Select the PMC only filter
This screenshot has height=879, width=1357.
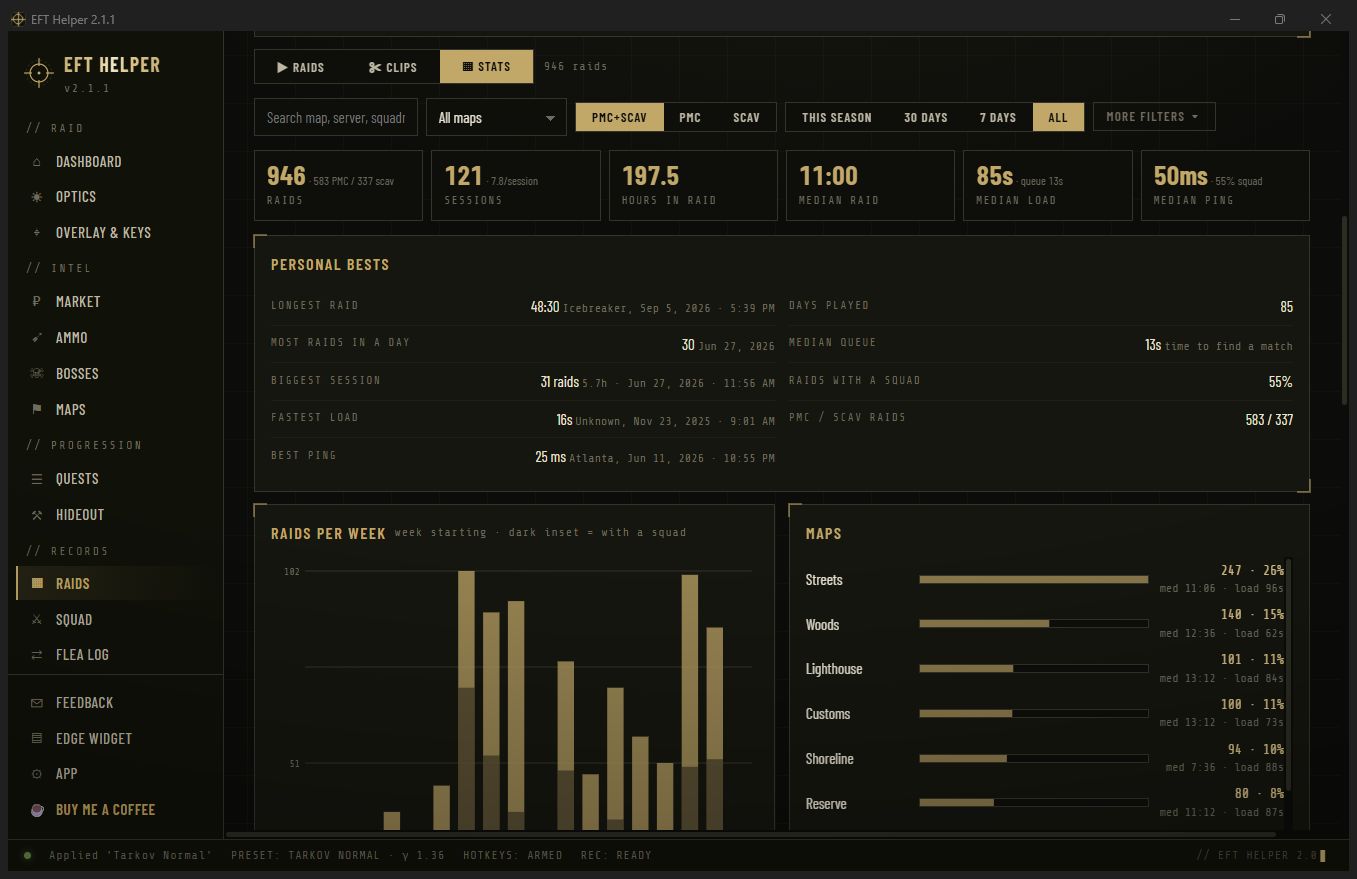[690, 117]
